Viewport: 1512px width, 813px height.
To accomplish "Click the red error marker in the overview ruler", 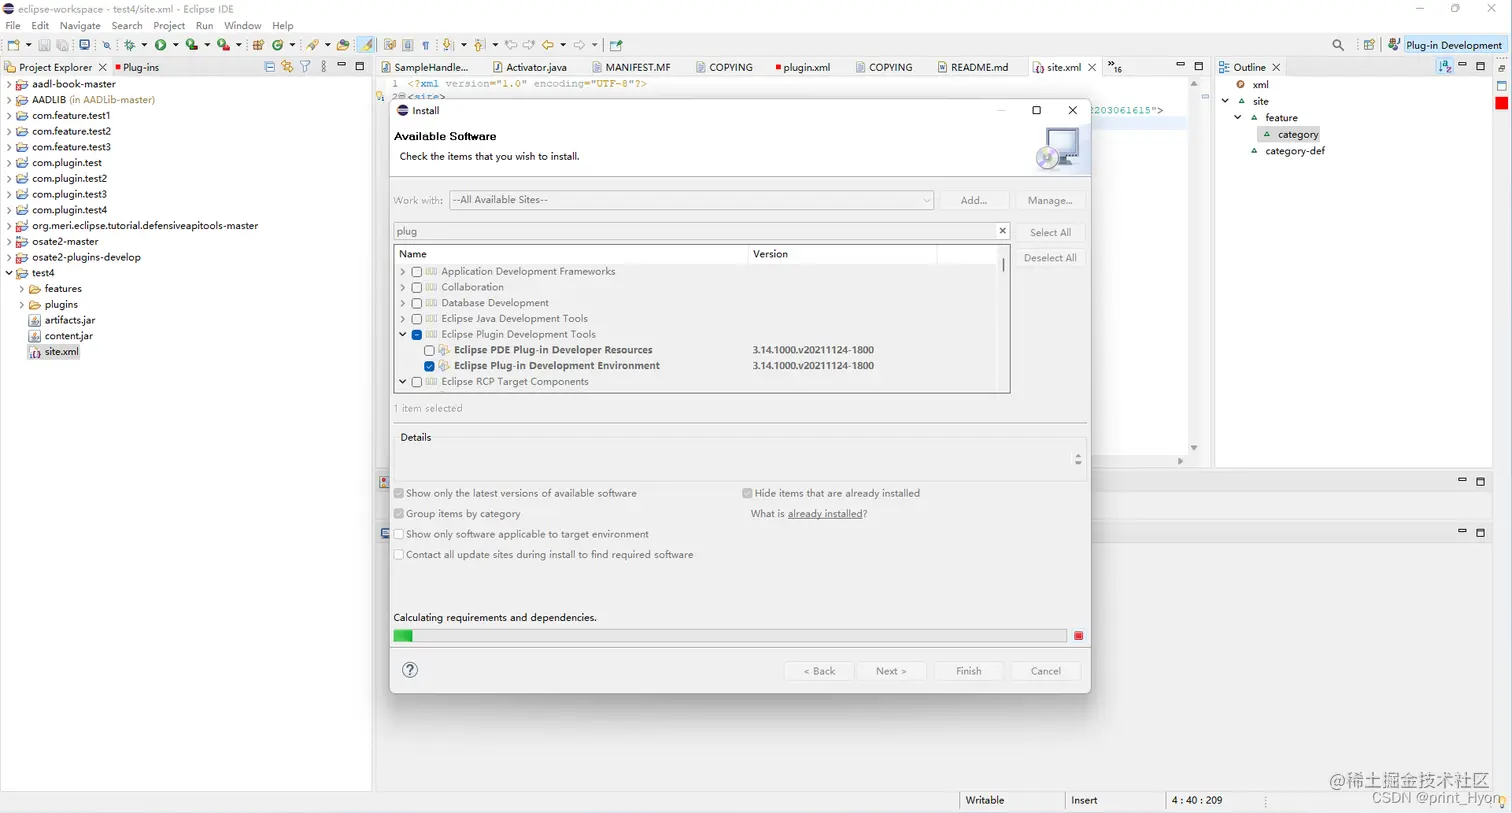I will click(x=1501, y=104).
